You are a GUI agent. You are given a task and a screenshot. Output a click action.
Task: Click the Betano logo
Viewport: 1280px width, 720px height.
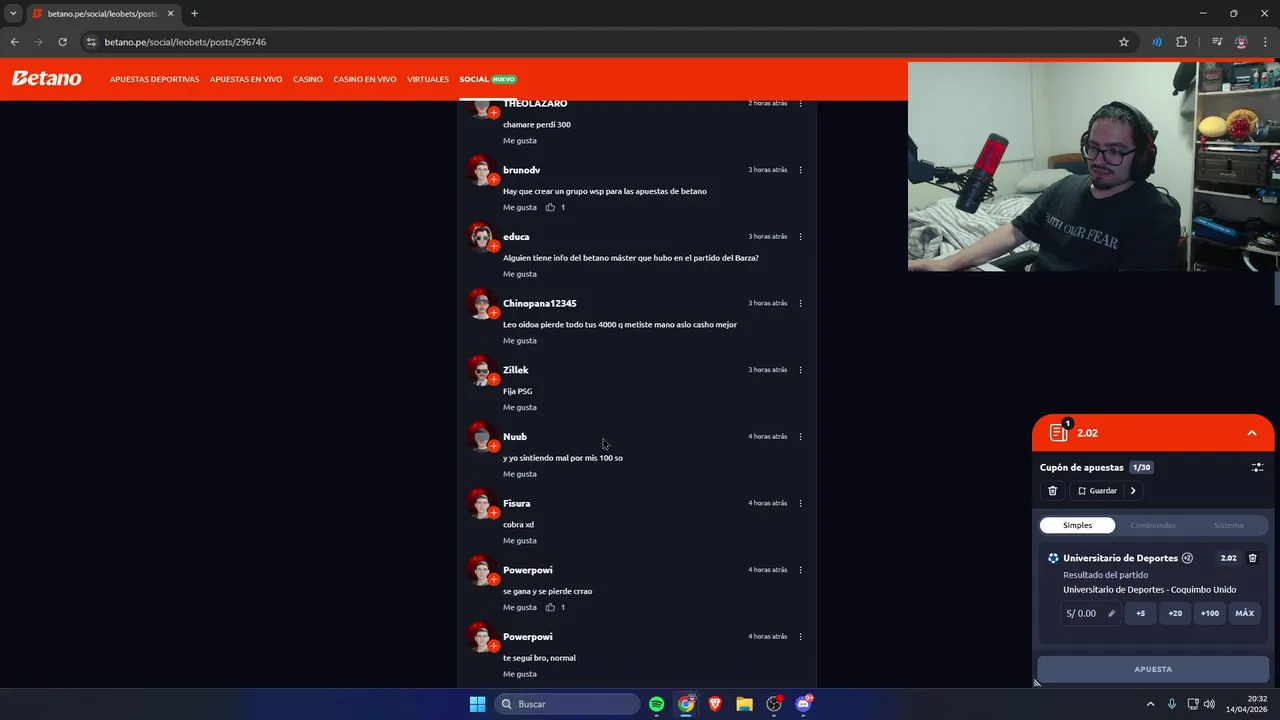[46, 78]
